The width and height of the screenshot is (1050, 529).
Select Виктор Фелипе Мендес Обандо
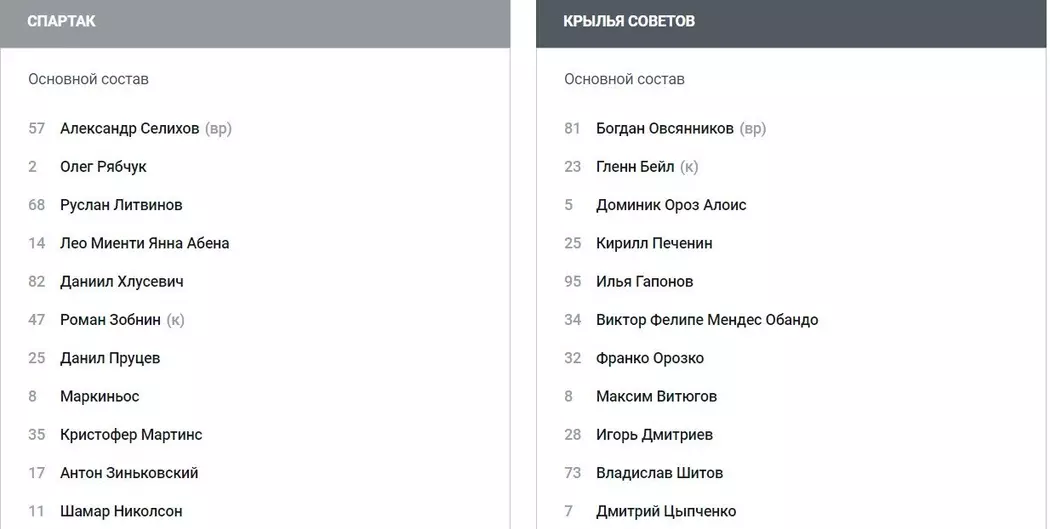click(707, 320)
